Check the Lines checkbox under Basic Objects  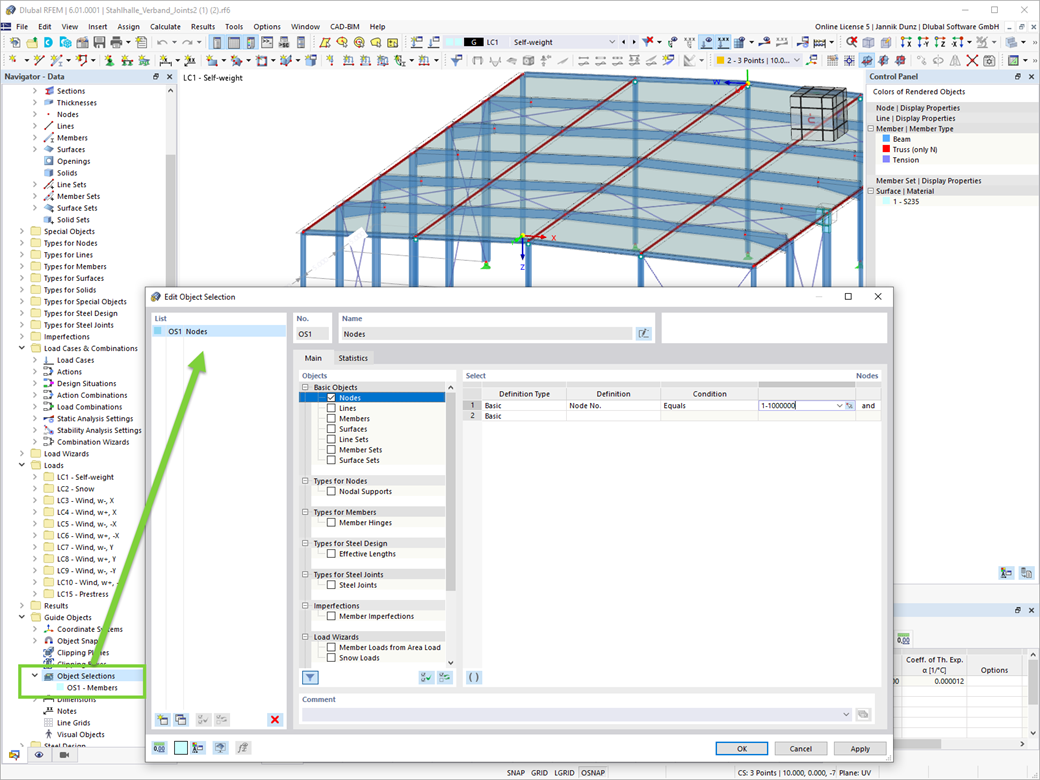[x=329, y=408]
